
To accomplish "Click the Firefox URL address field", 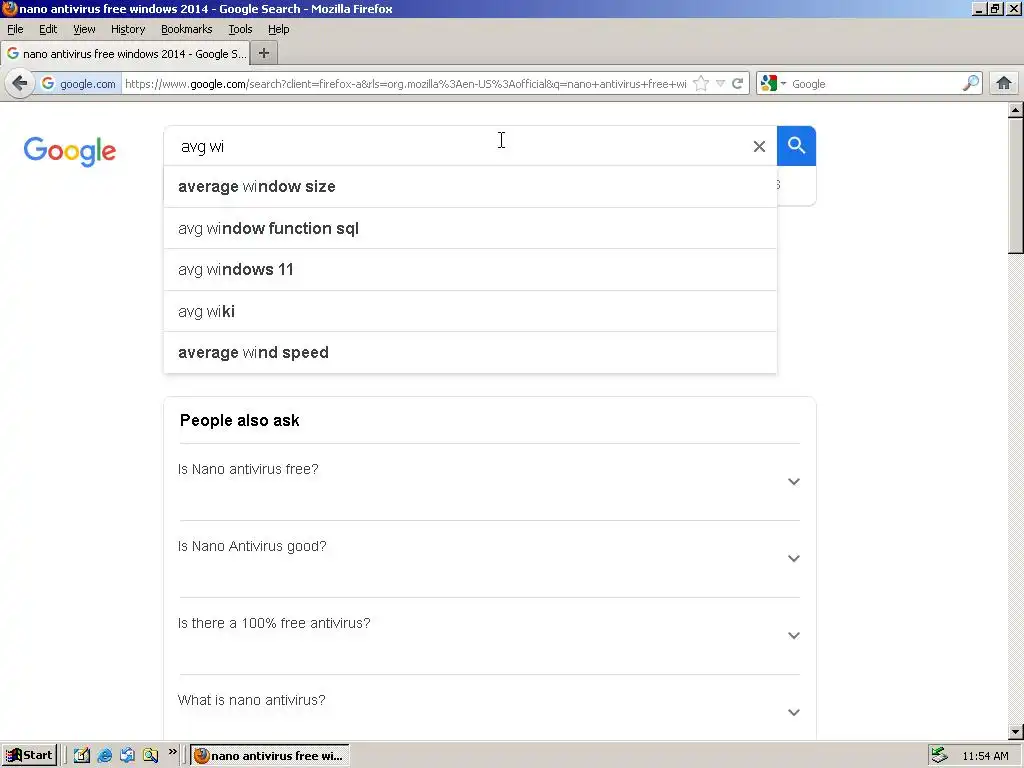I will (405, 84).
